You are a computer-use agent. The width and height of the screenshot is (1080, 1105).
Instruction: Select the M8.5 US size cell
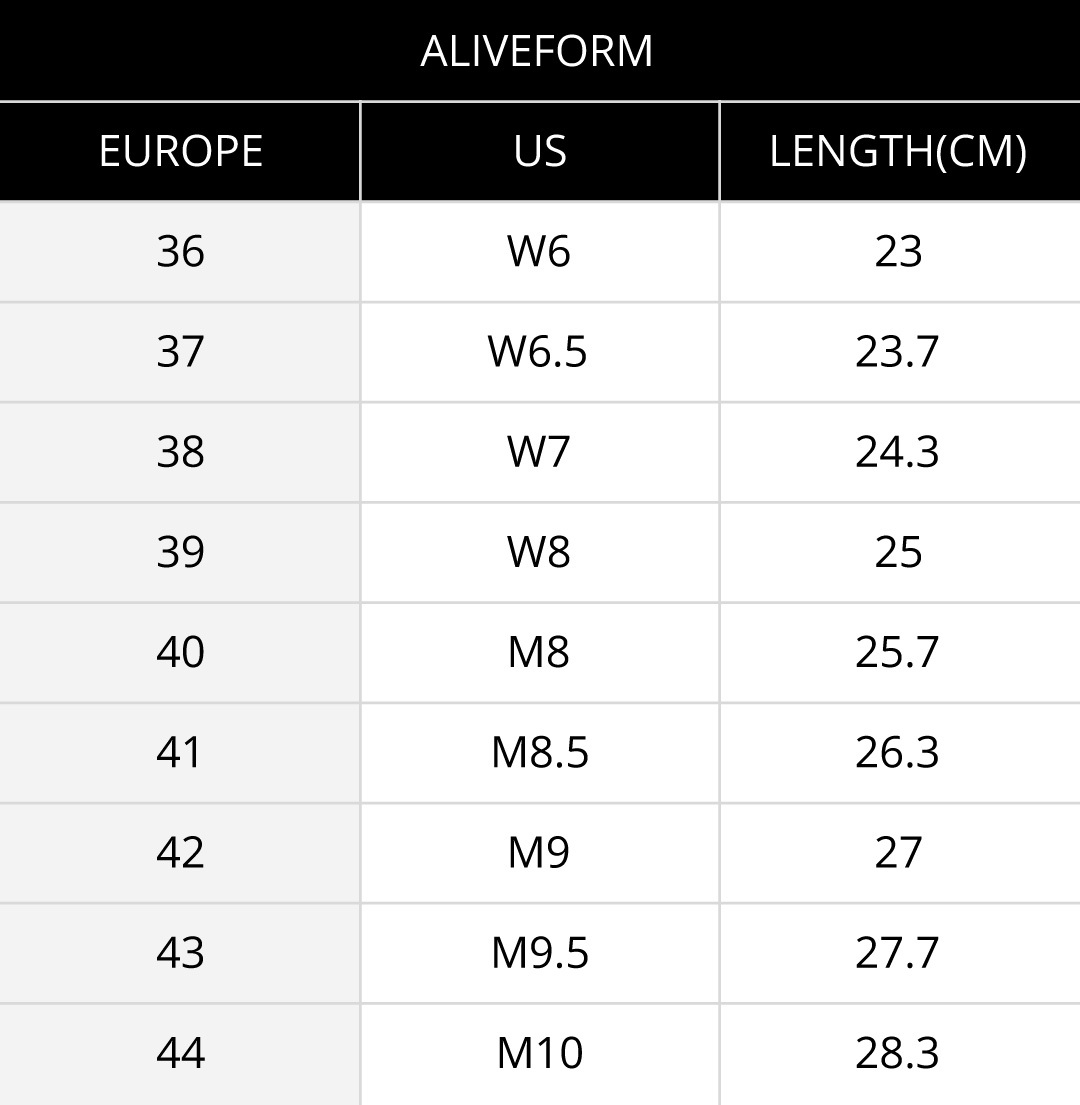pyautogui.click(x=539, y=752)
